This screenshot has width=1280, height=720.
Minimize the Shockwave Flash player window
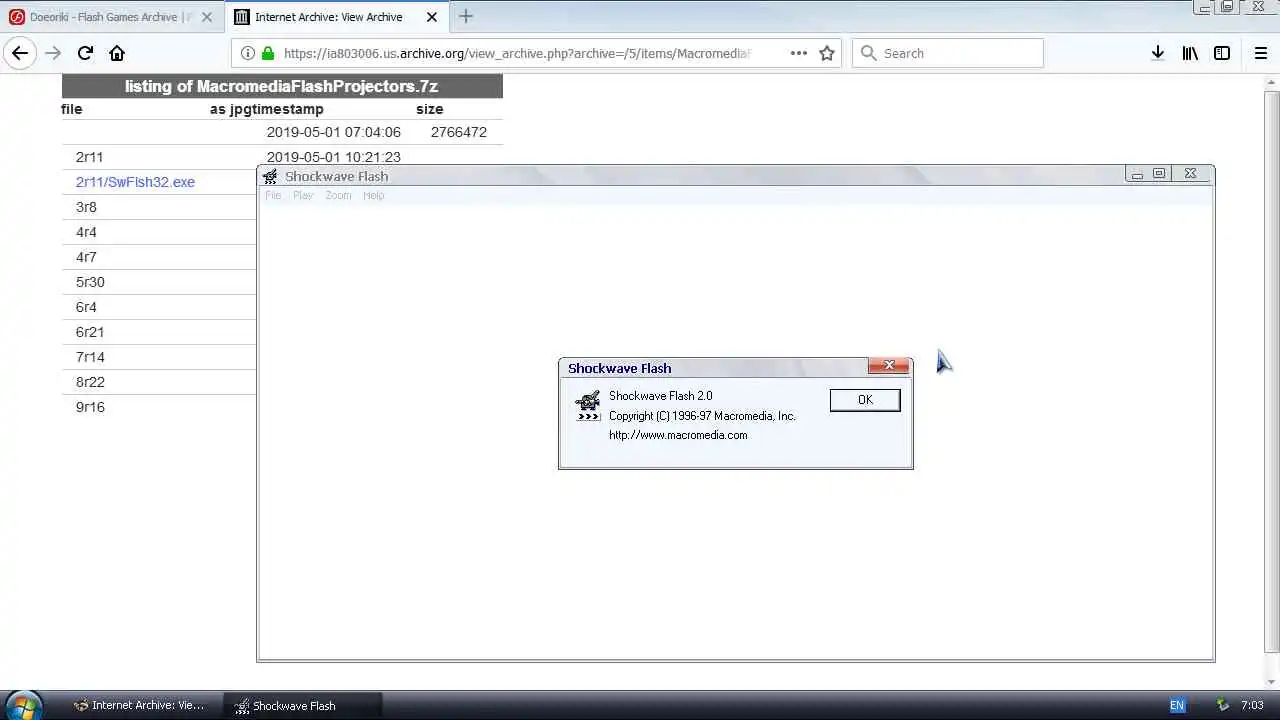(1137, 174)
